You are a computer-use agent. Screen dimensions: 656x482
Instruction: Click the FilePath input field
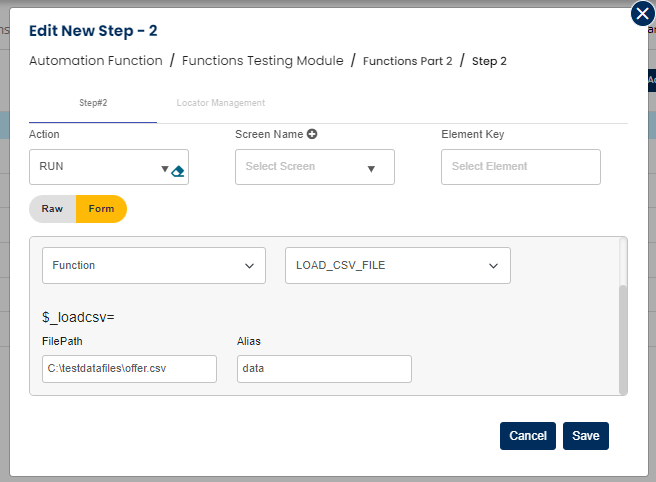129,368
